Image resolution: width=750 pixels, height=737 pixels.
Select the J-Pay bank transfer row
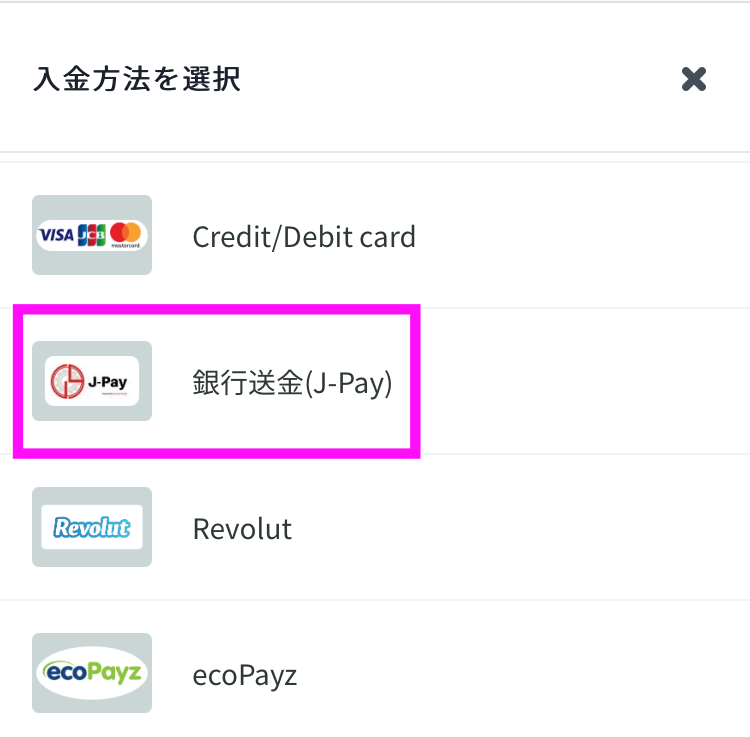[x=375, y=381]
